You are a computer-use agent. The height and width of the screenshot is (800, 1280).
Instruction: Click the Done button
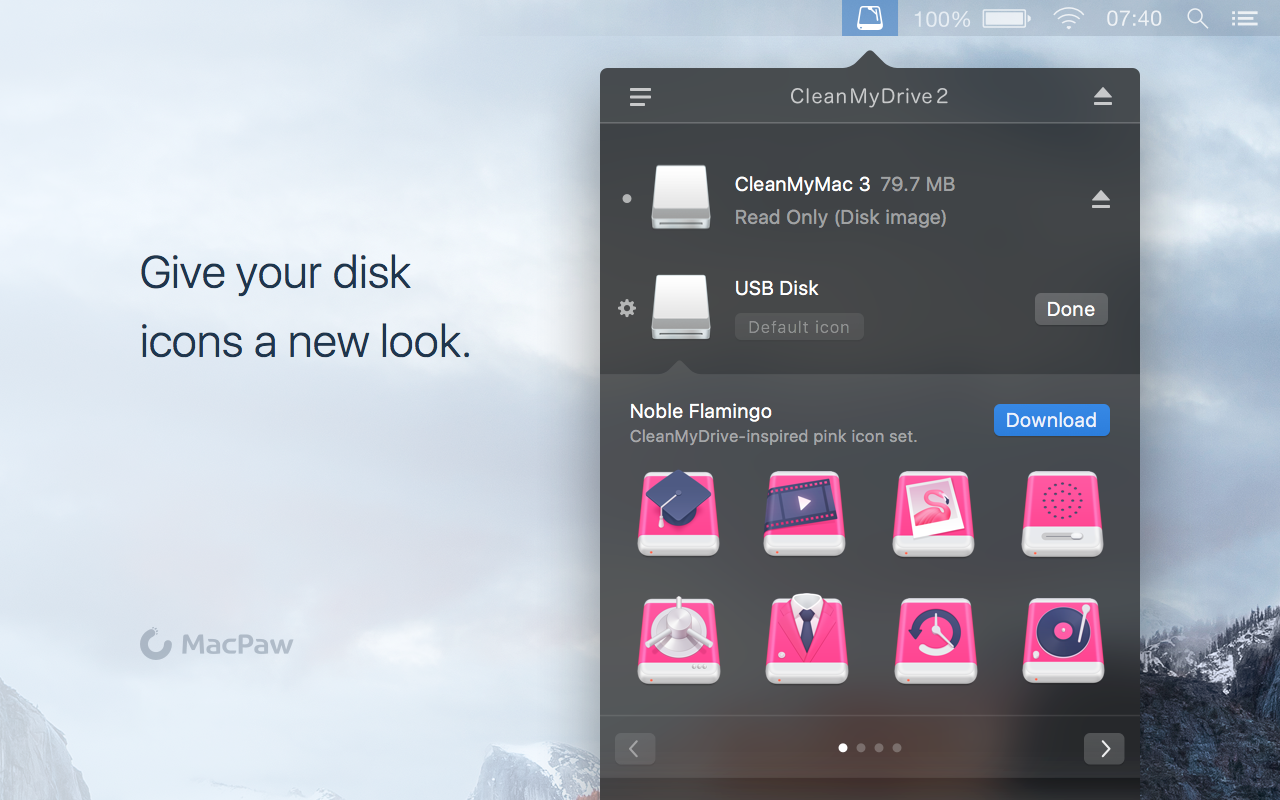pyautogui.click(x=1071, y=309)
